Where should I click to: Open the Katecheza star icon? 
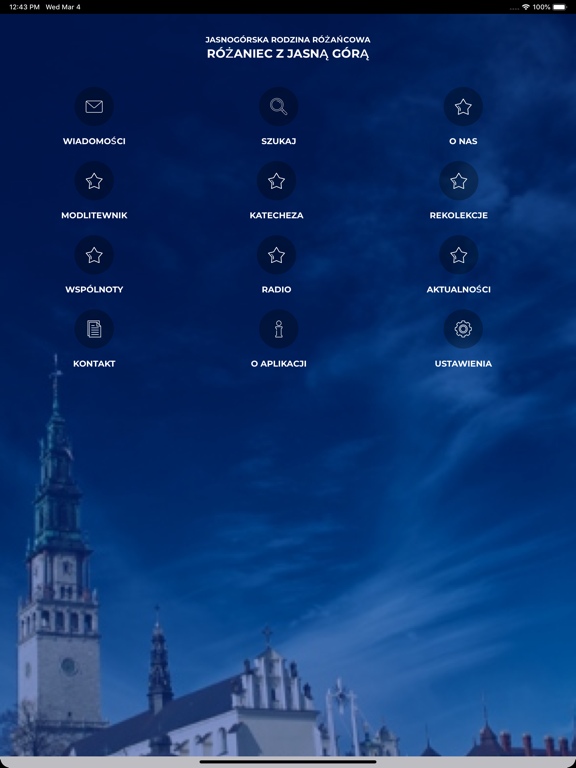pyautogui.click(x=277, y=181)
